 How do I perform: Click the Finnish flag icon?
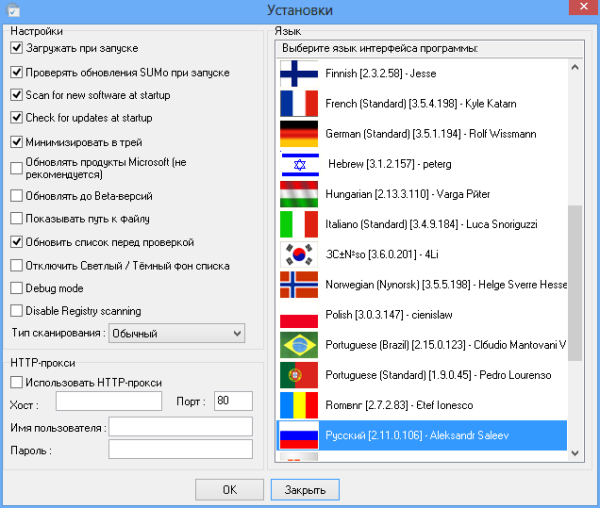tap(299, 73)
